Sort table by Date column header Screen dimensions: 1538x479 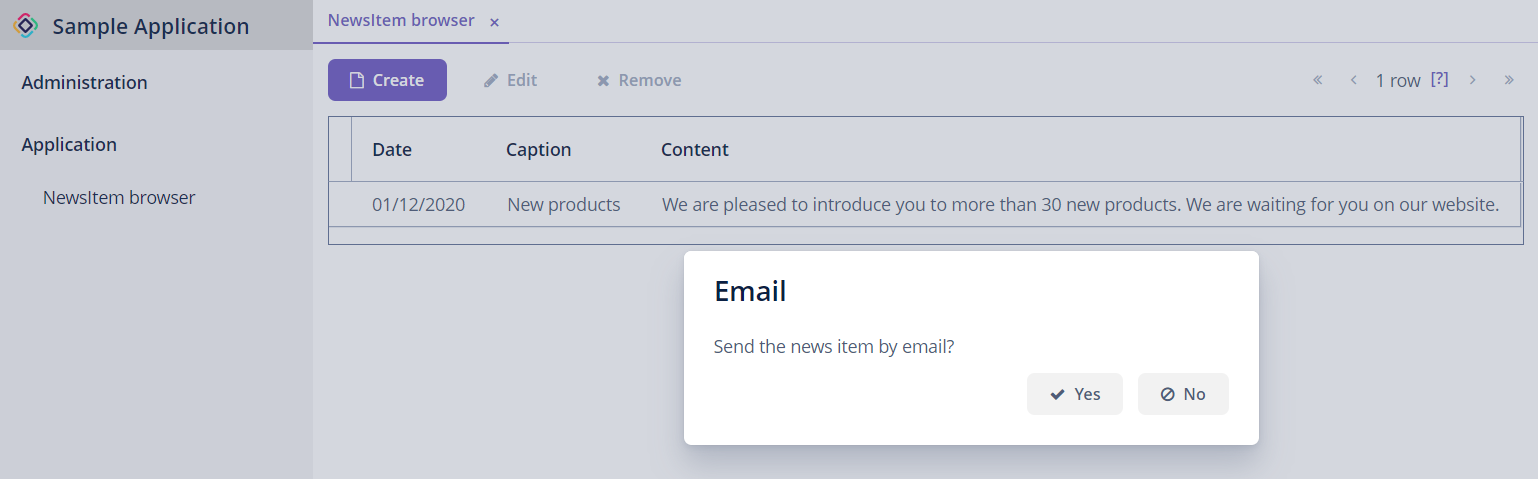[392, 150]
